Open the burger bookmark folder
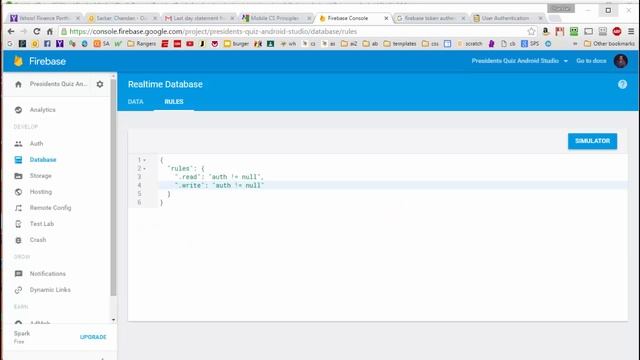This screenshot has width=640, height=360. pos(236,43)
